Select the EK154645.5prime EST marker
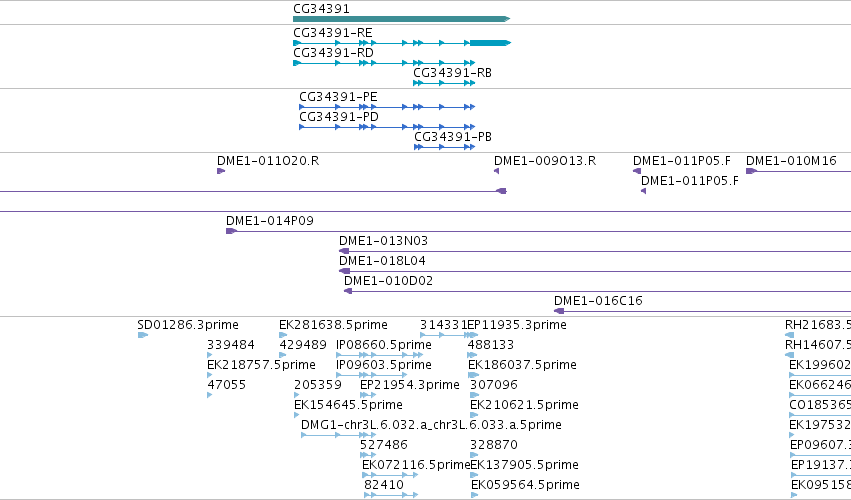 [296, 415]
